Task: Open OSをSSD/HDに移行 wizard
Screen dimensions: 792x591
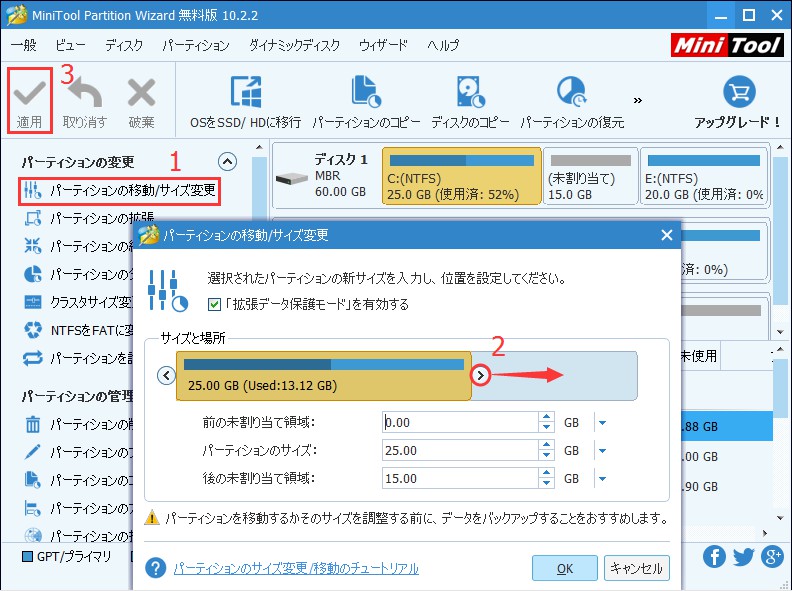Action: click(245, 102)
